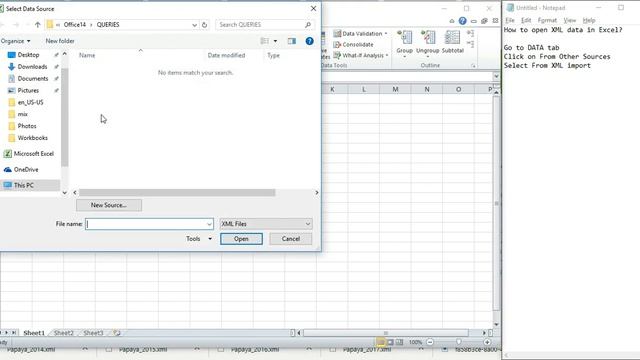Select the Group outline tool
Viewport: 640px width, 360px height.
coord(404,43)
